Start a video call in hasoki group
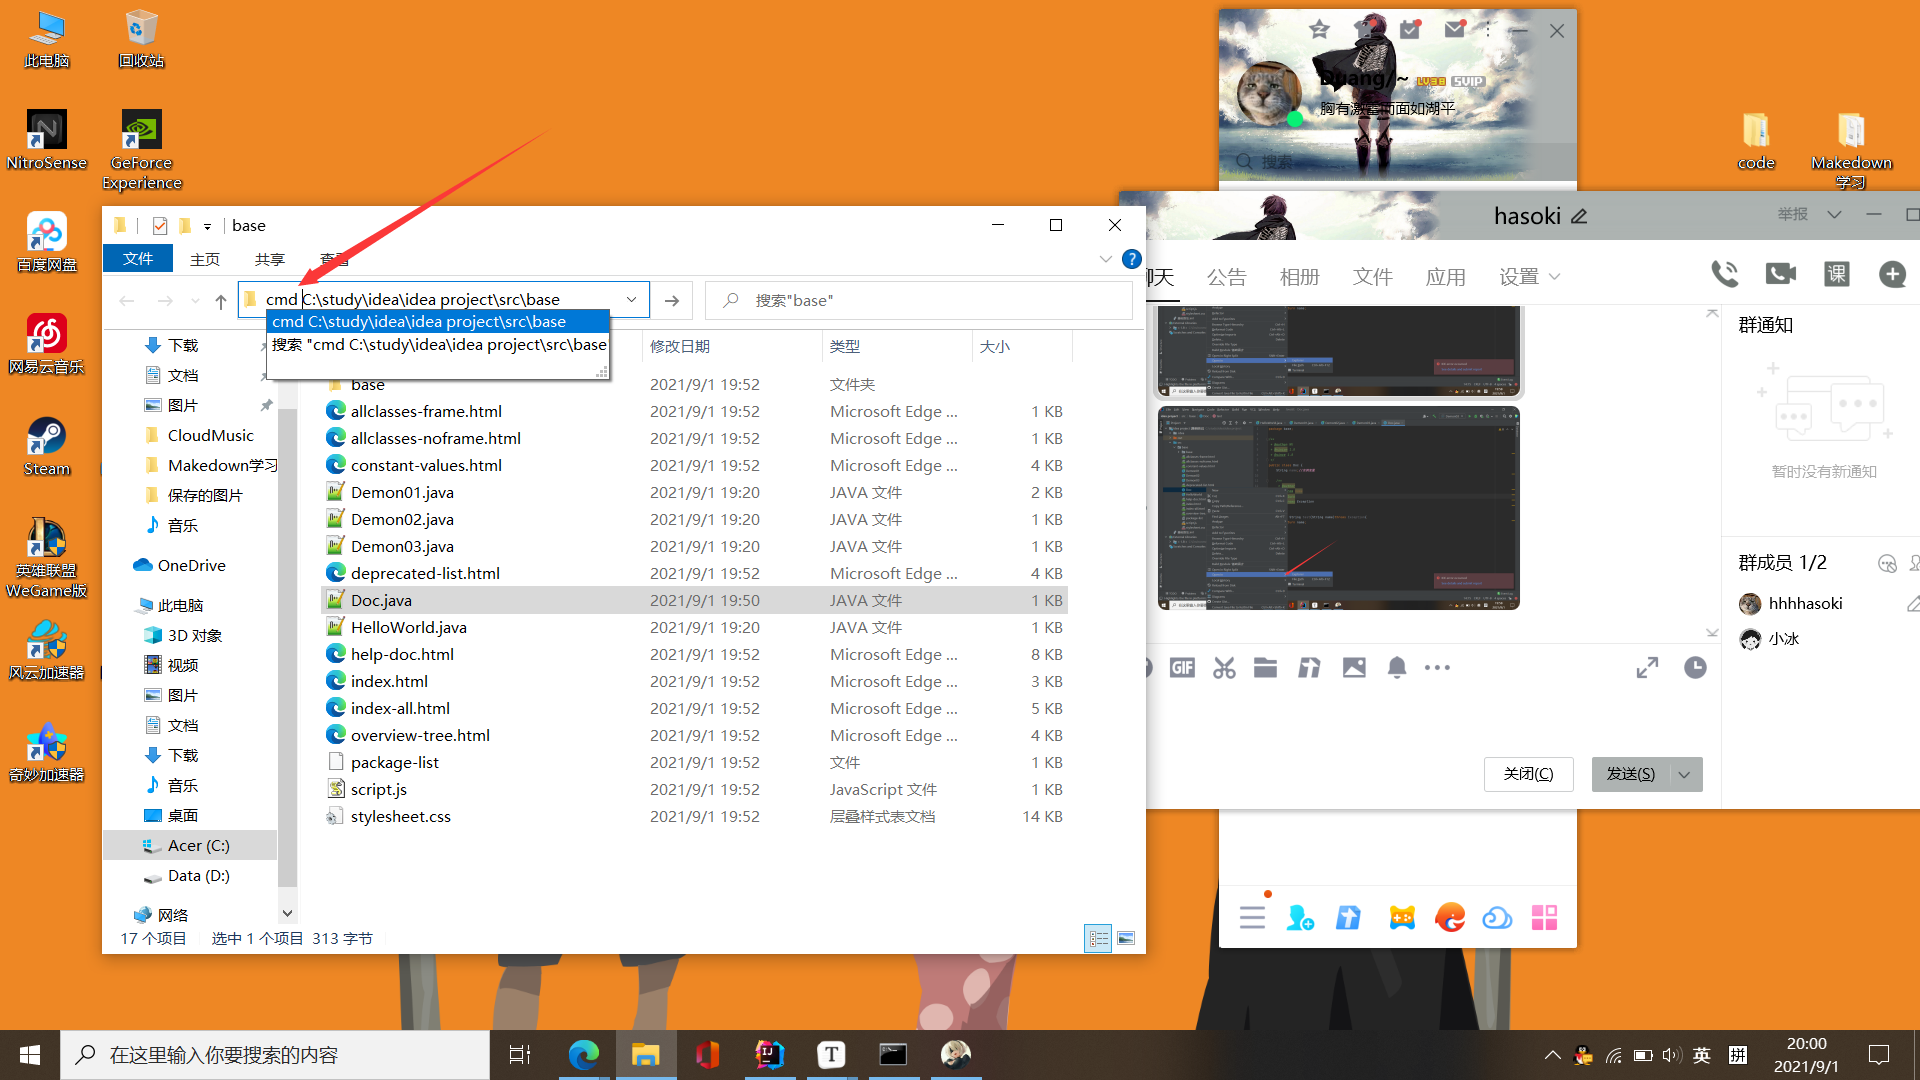Viewport: 1920px width, 1080px height. click(x=1781, y=274)
